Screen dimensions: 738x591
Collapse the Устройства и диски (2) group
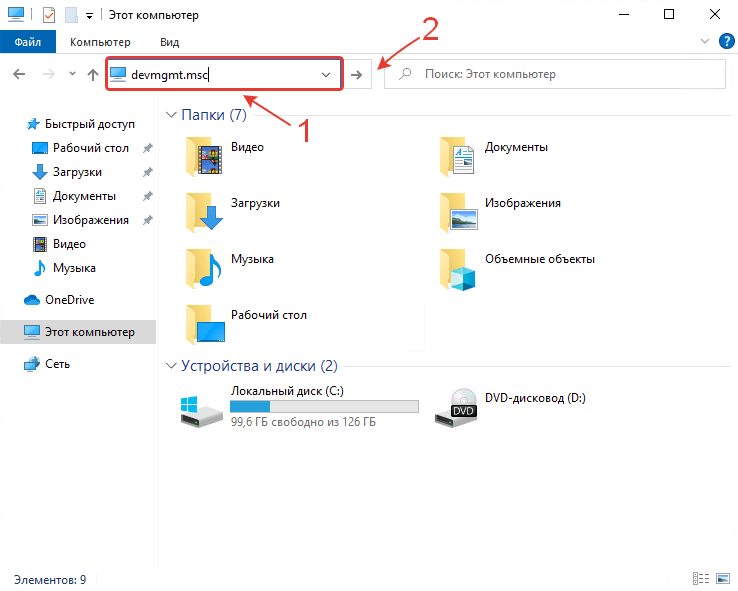(171, 366)
